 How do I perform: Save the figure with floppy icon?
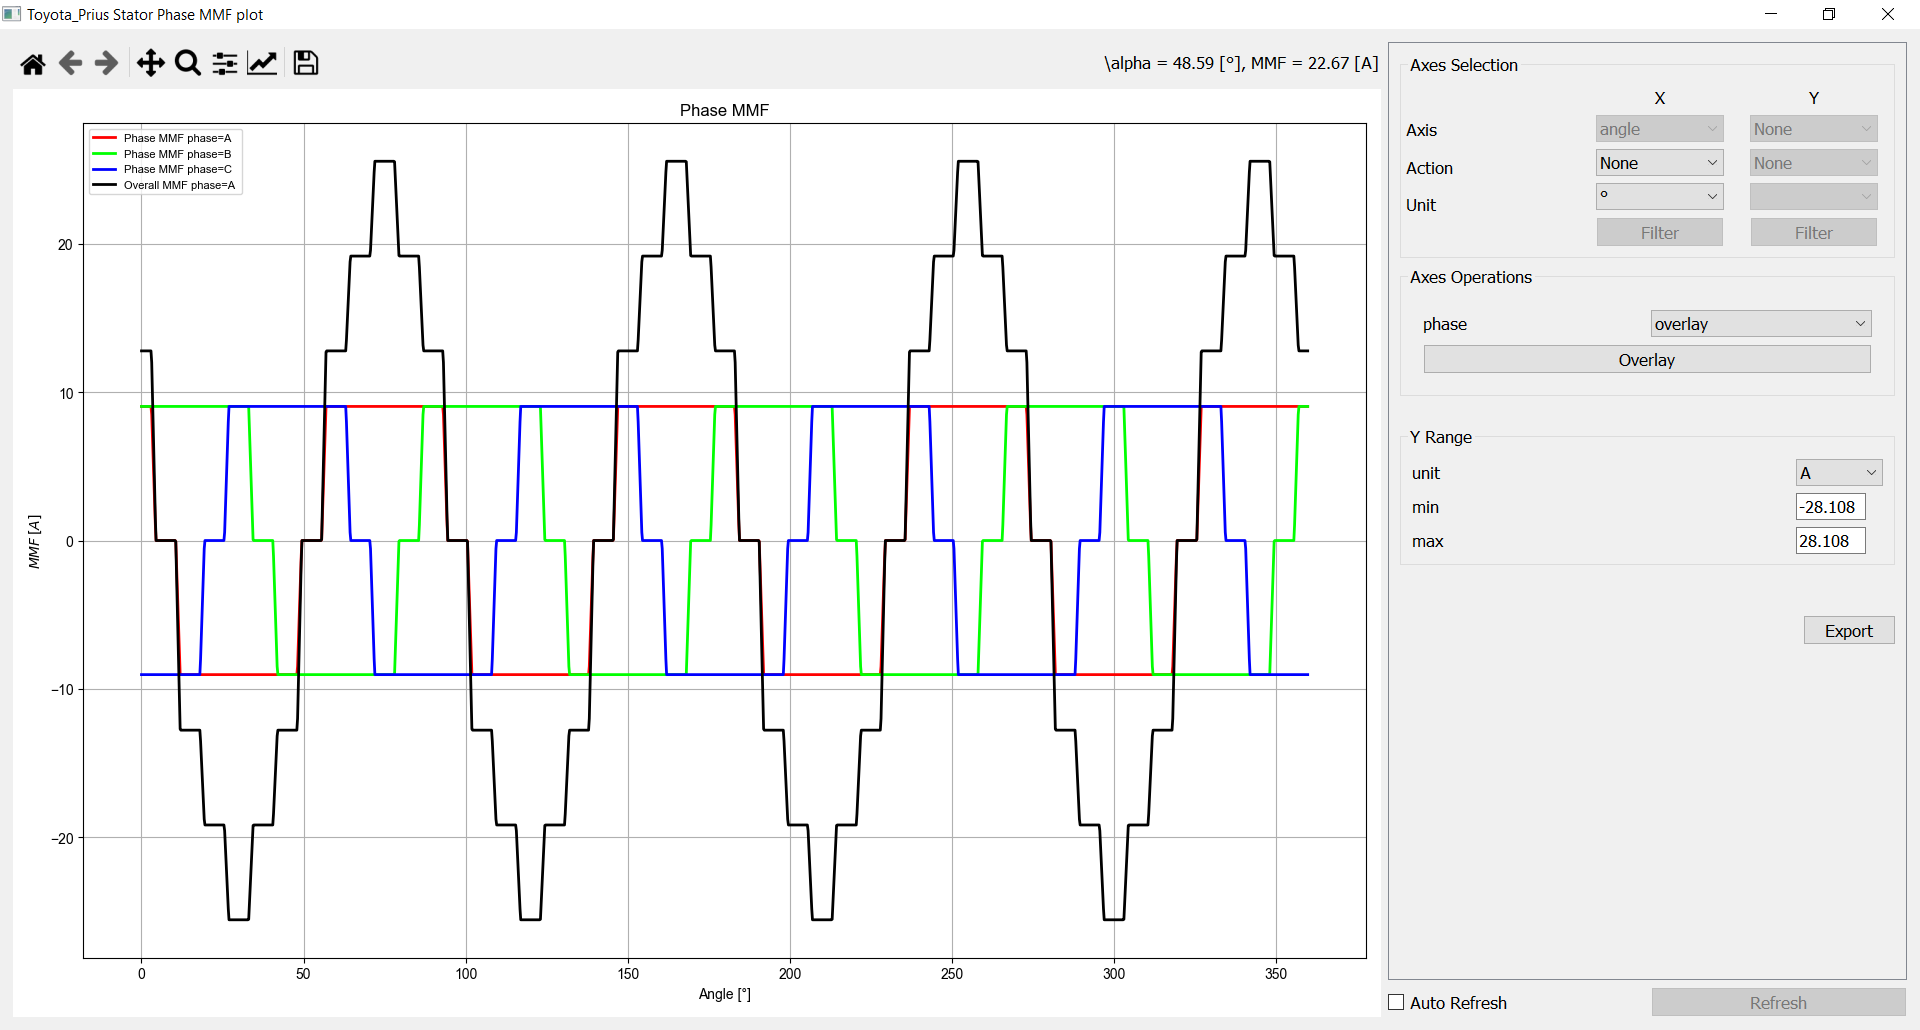coord(306,63)
